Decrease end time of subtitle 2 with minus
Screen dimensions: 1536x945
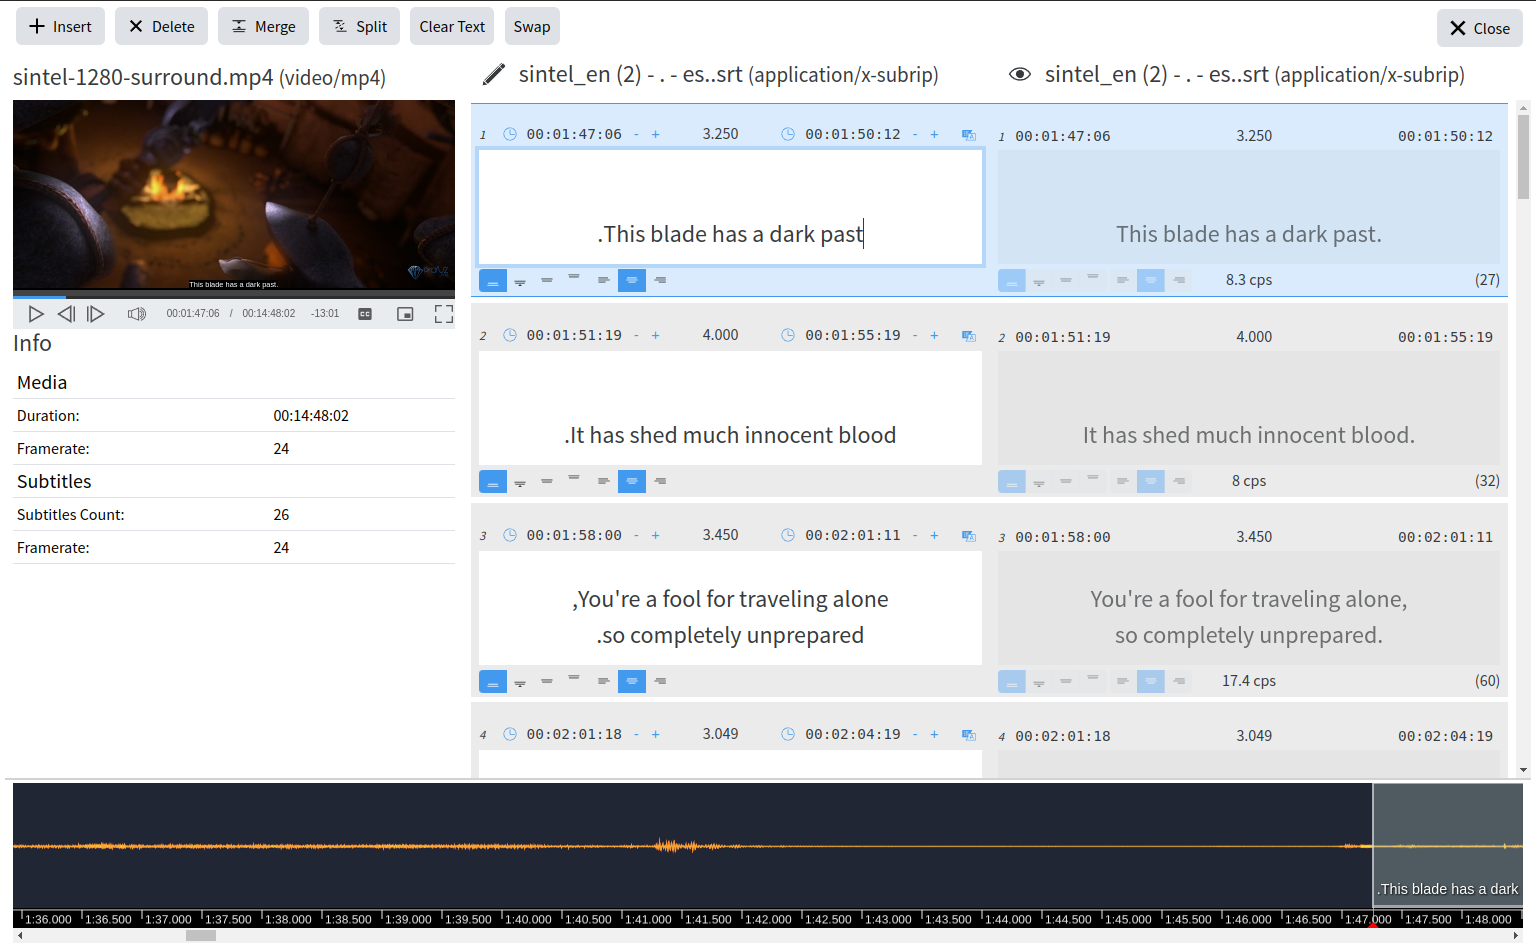[x=915, y=335]
